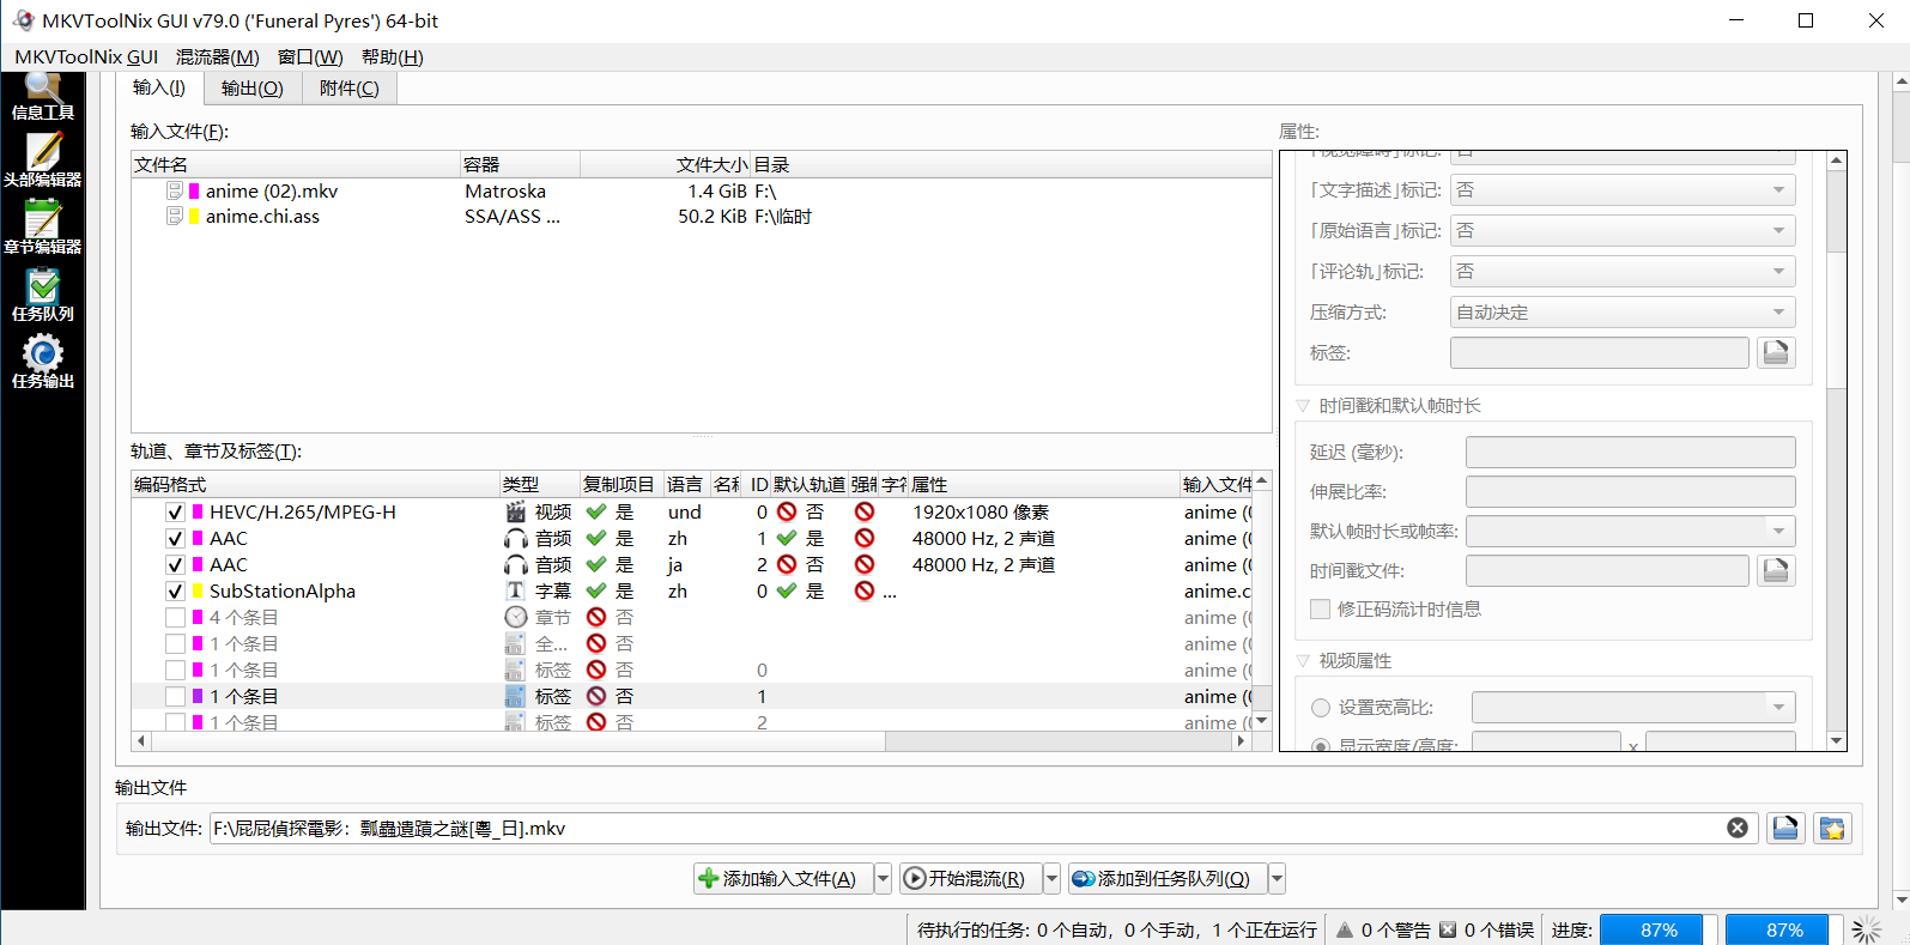Click the error X icon in status bar
The image size is (1910, 945).
pos(1447,930)
